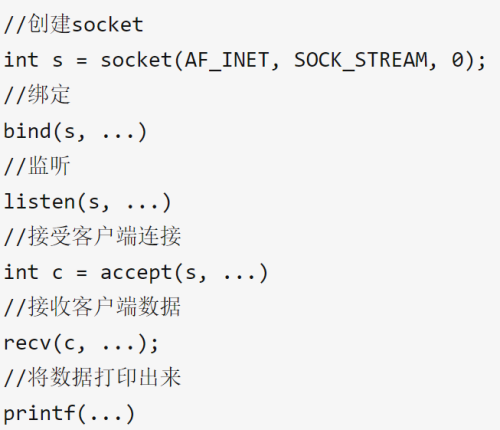Click the printf function call
This screenshot has width=500, height=430.
pyautogui.click(x=69, y=414)
